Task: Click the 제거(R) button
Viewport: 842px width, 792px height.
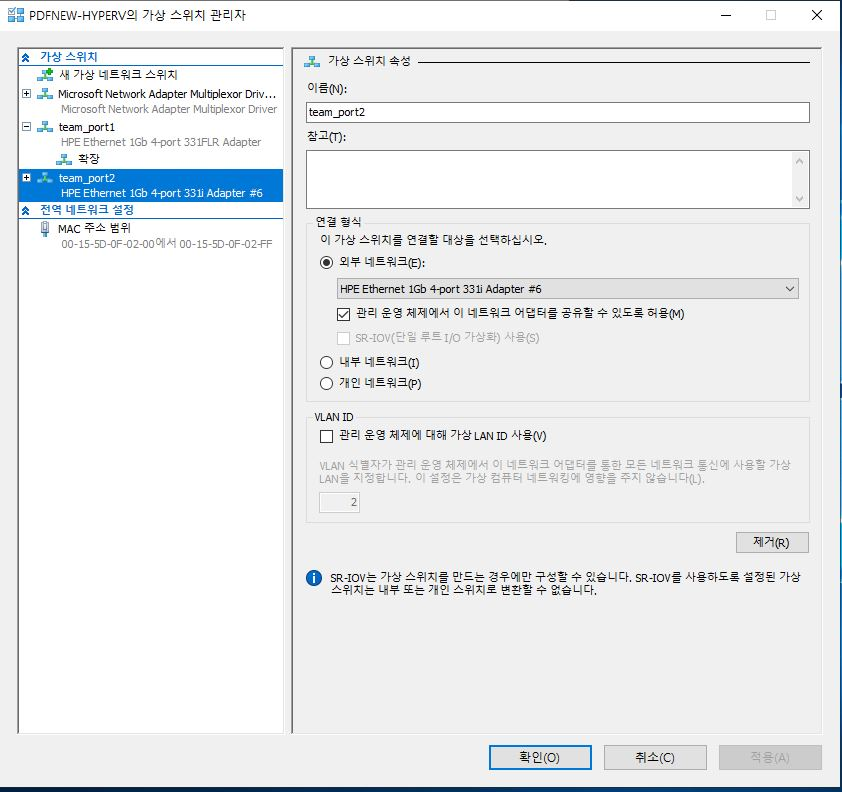Action: click(x=772, y=542)
